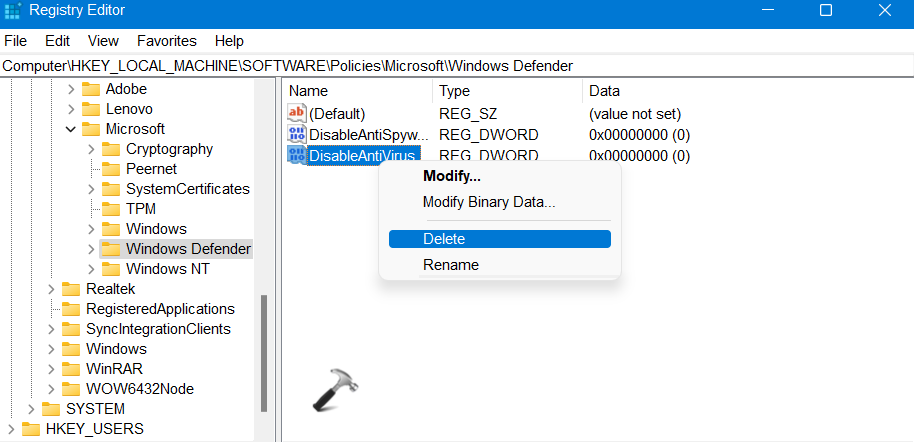Expand the Cryptography key
Screen dimensions: 914x442
[x=91, y=149]
